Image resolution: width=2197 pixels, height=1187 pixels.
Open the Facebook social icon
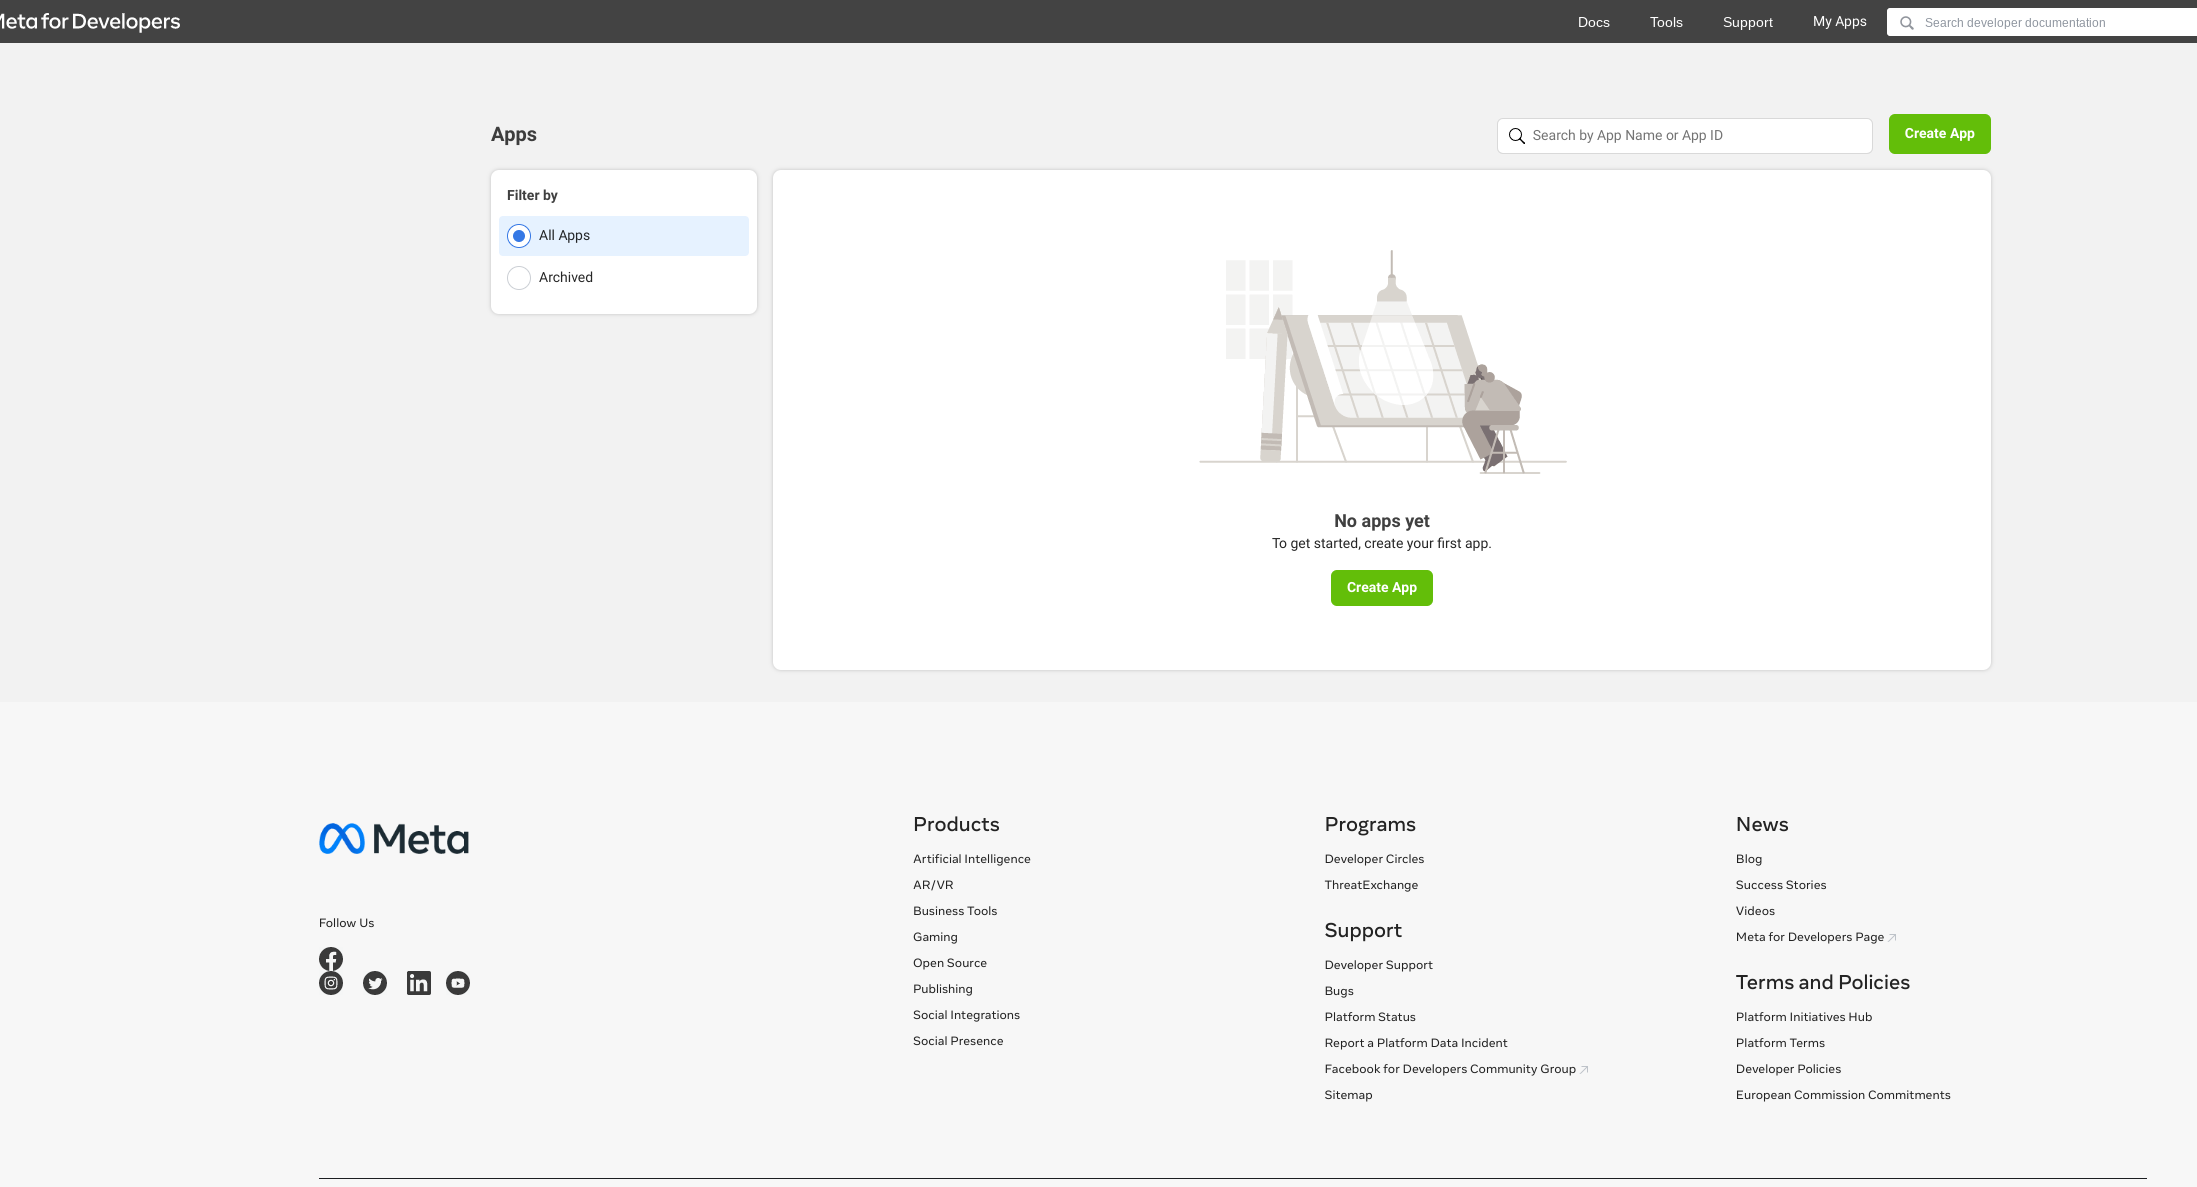tap(331, 959)
